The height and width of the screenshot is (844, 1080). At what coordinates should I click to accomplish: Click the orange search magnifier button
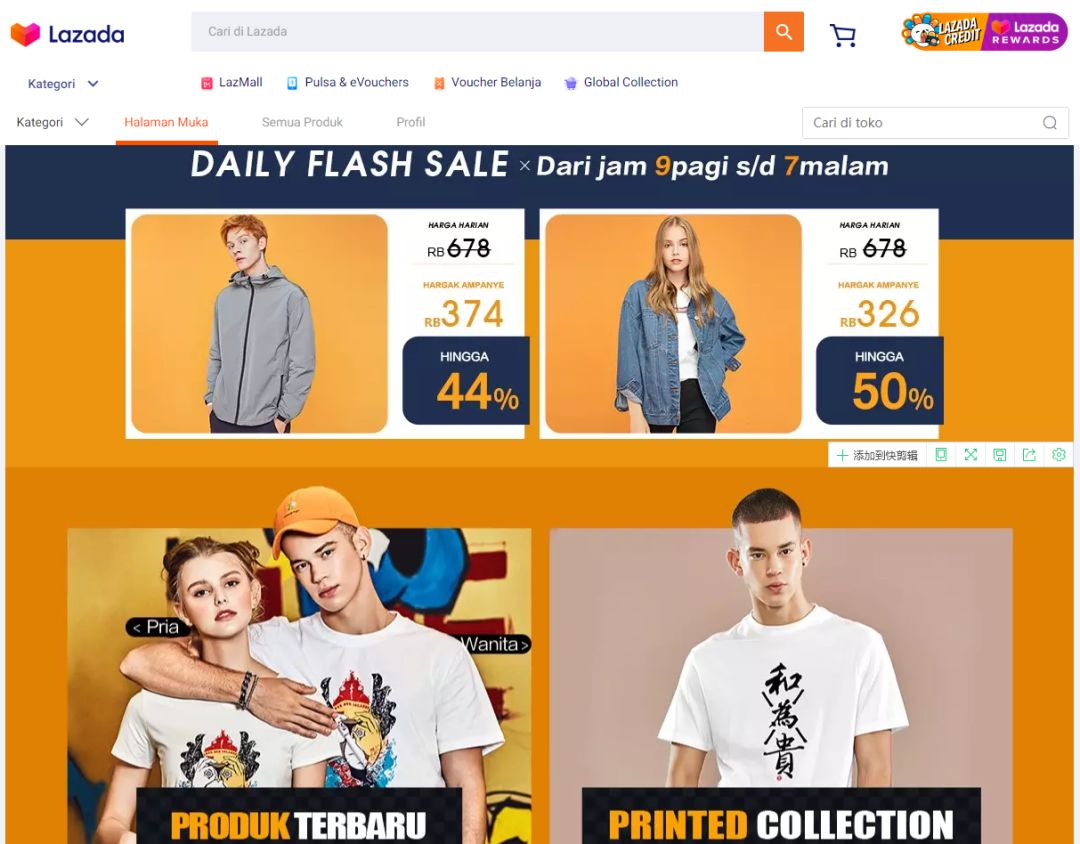tap(783, 32)
